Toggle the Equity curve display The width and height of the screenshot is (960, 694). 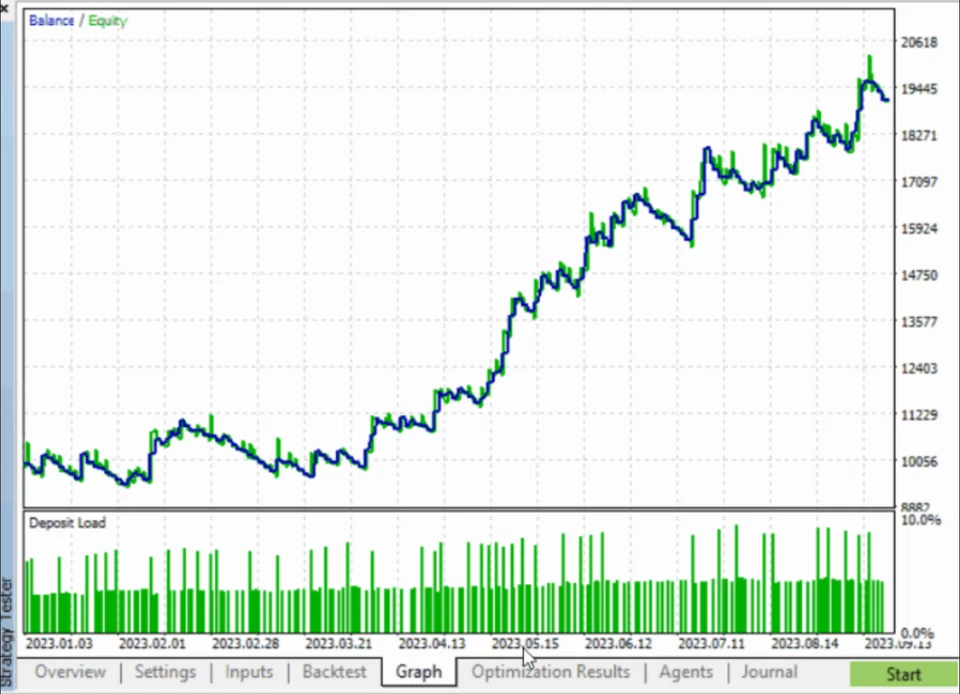(107, 19)
